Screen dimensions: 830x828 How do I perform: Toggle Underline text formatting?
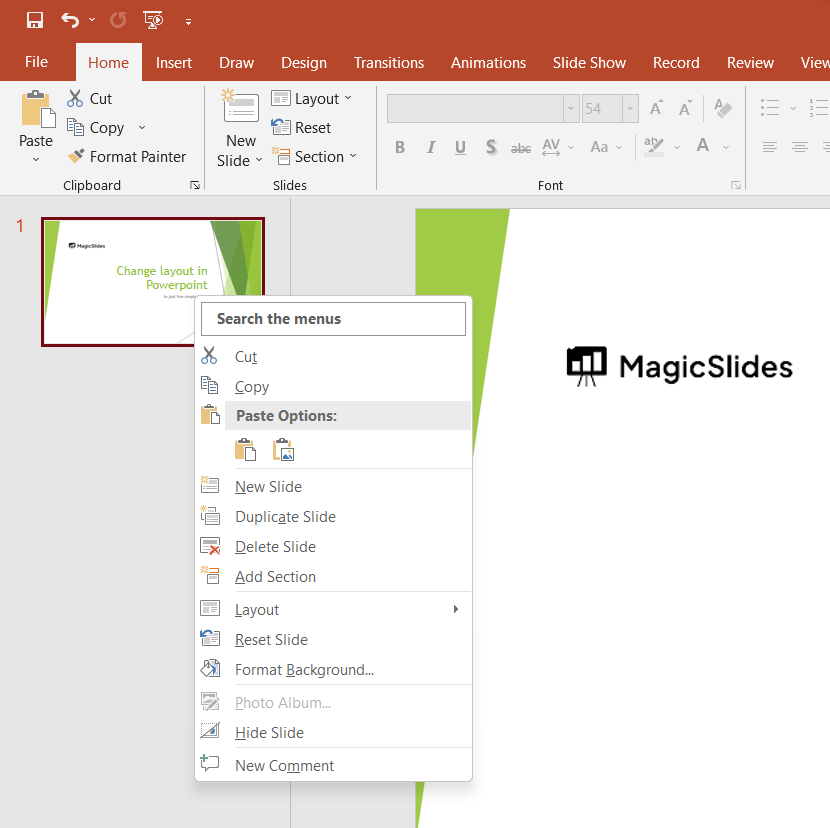coord(460,147)
